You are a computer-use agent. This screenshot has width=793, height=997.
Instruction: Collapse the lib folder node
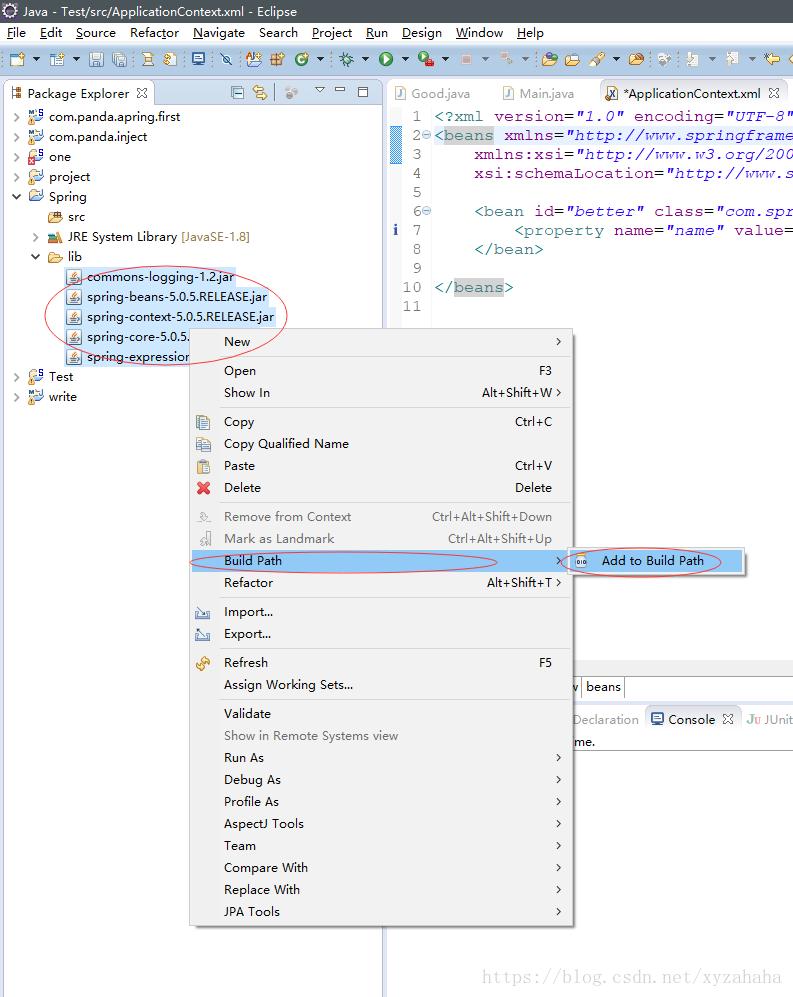36,257
